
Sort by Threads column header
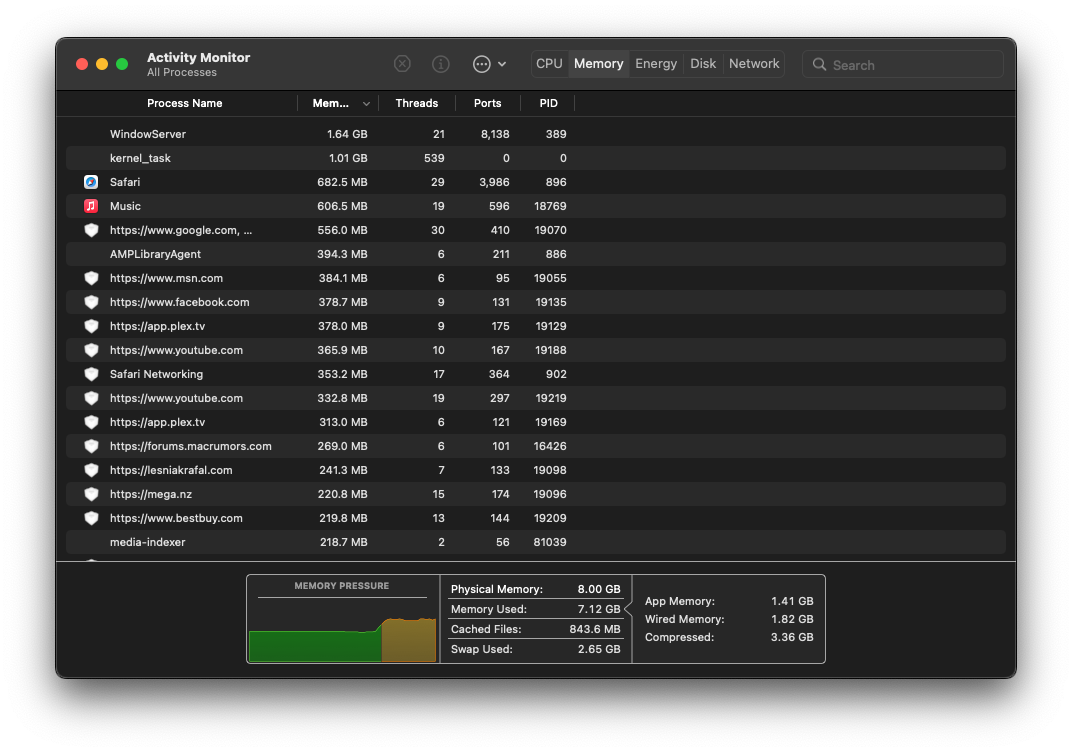416,103
